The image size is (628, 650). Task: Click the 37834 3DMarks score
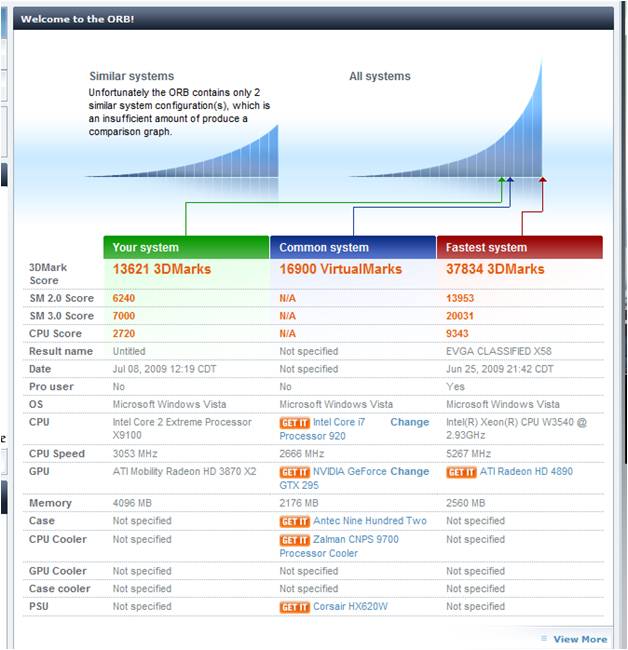click(x=495, y=269)
